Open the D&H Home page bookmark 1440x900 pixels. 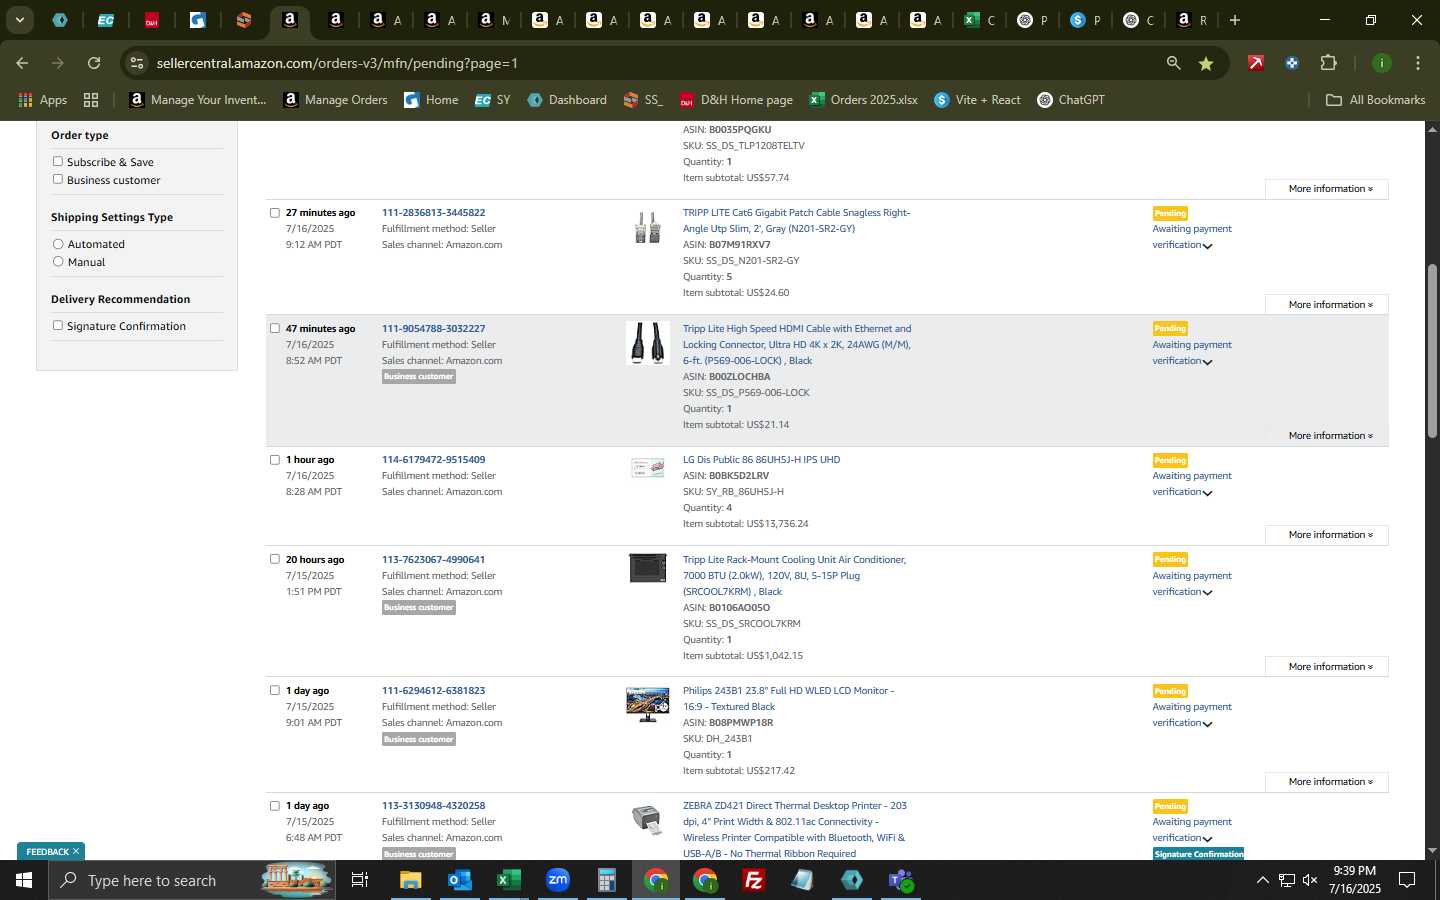736,100
